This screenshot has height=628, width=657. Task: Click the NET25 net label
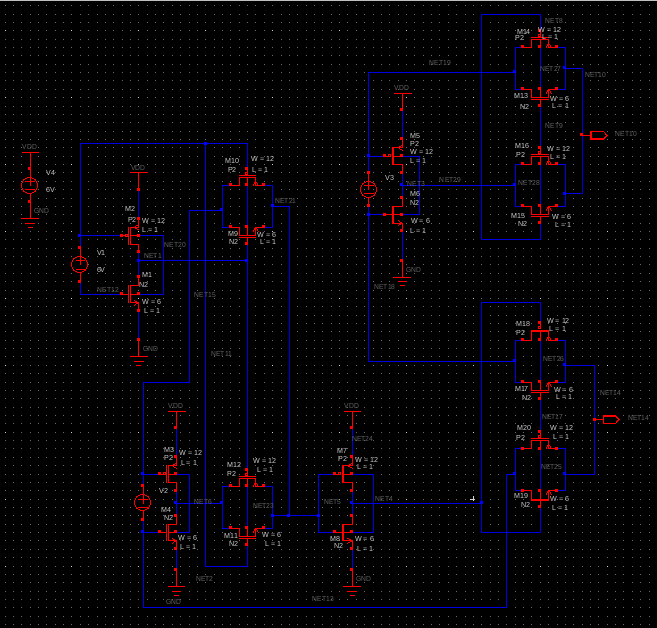(551, 466)
